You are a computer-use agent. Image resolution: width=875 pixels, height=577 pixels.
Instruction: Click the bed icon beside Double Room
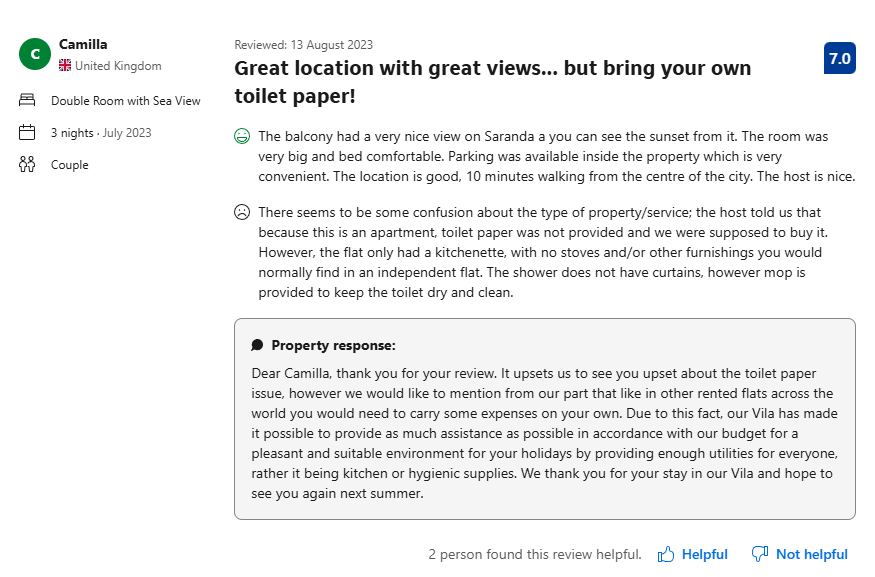point(27,100)
